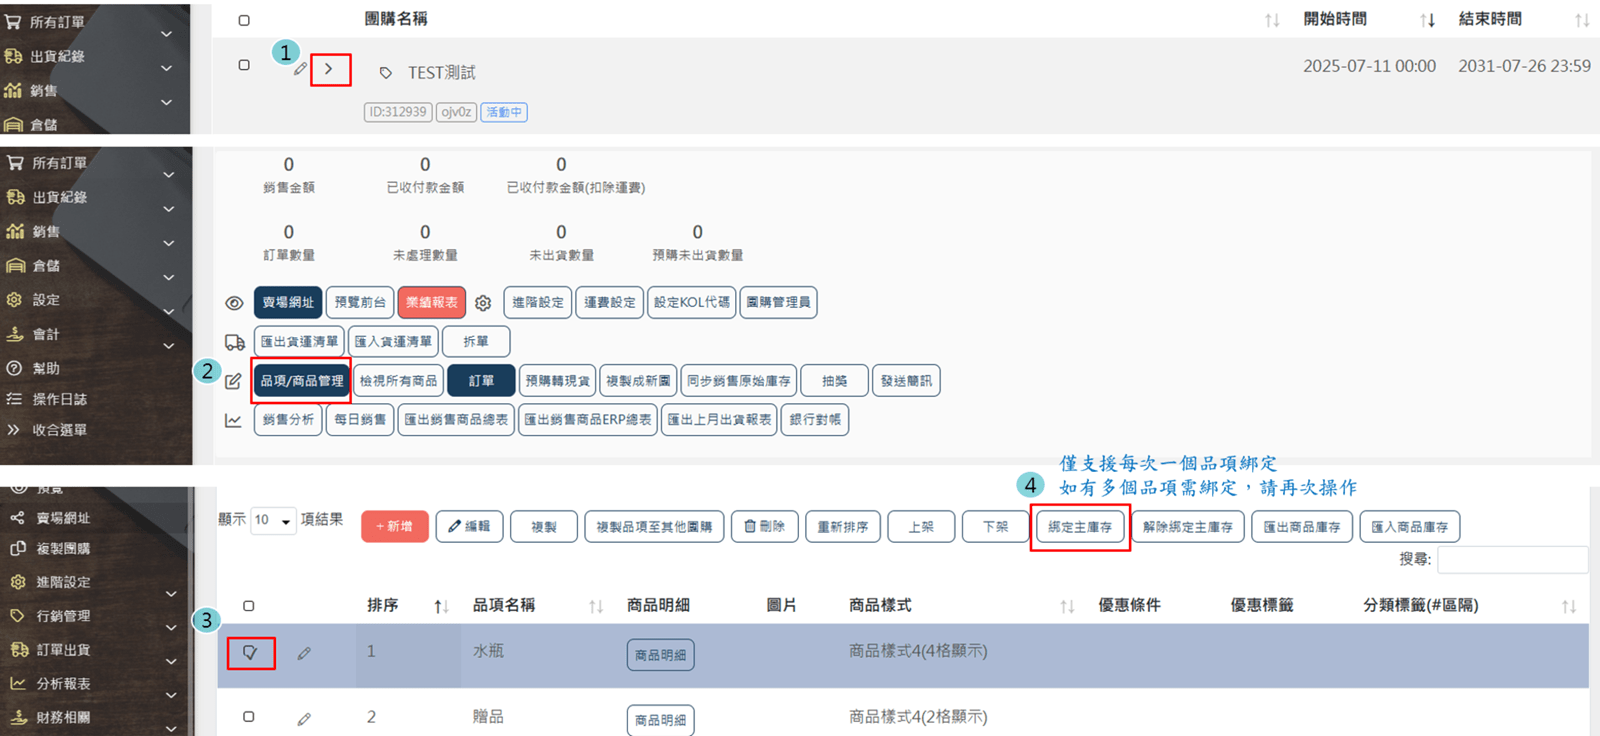
Task: Expand the TEST測試 row with chevron arrow
Action: click(329, 69)
